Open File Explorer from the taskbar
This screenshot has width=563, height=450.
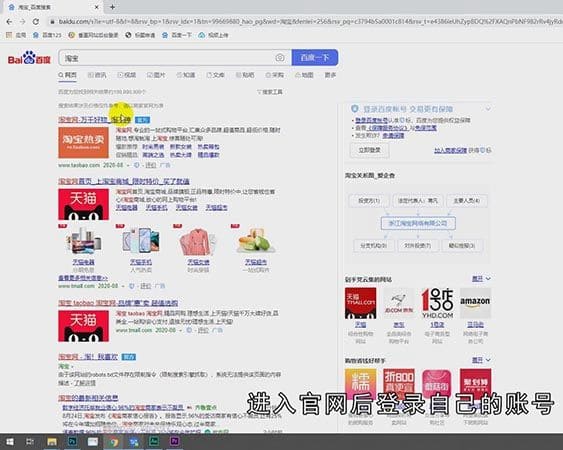pos(52,441)
